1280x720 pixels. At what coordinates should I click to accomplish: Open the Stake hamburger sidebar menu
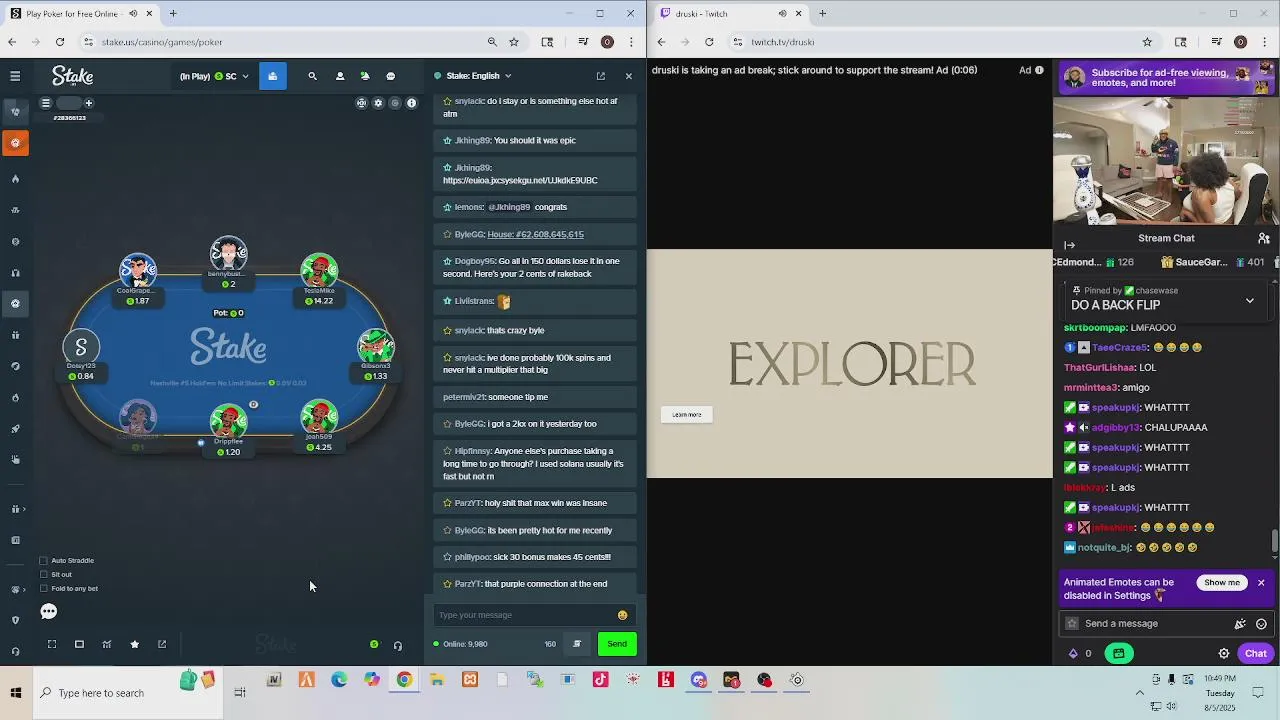pyautogui.click(x=15, y=76)
